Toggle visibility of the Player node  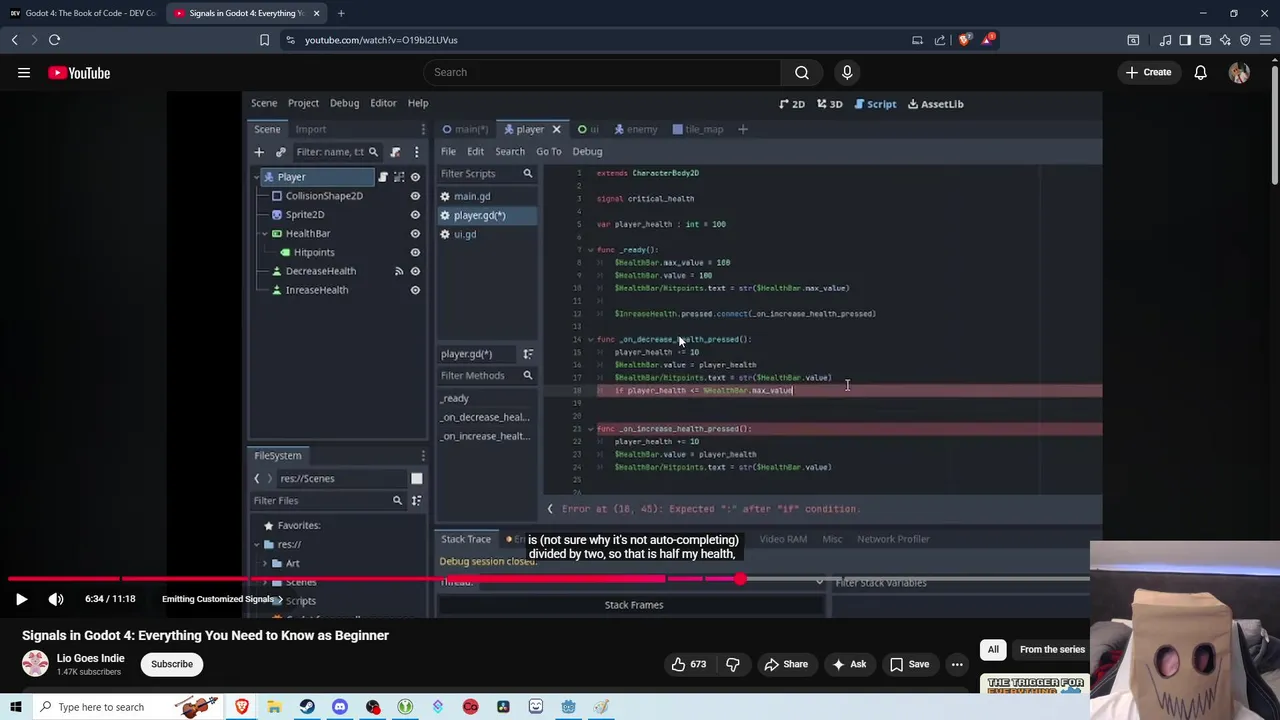[415, 177]
